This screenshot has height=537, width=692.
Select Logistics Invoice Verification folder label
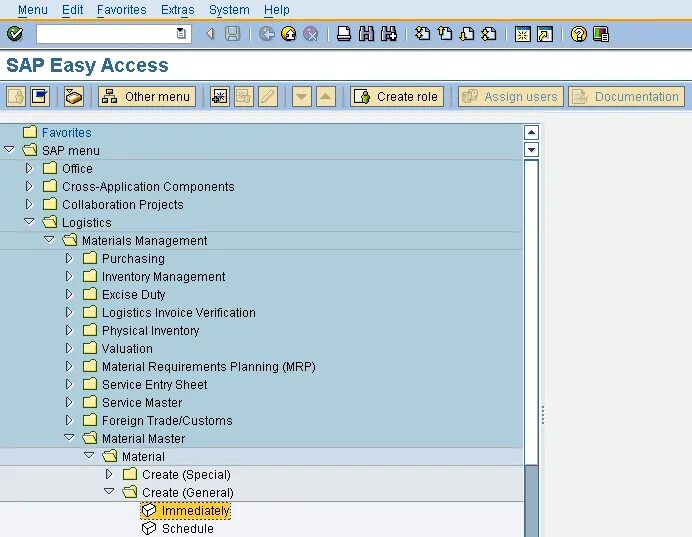pyautogui.click(x=179, y=312)
